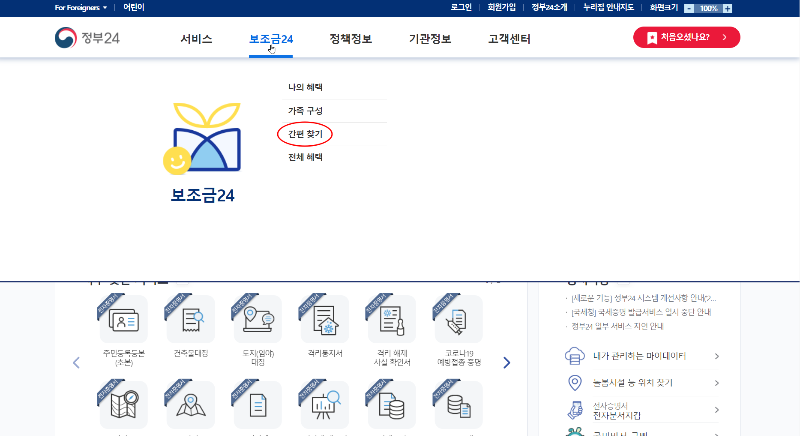Open the 격리통지서 service icon
The height and width of the screenshot is (436, 800).
(x=325, y=319)
